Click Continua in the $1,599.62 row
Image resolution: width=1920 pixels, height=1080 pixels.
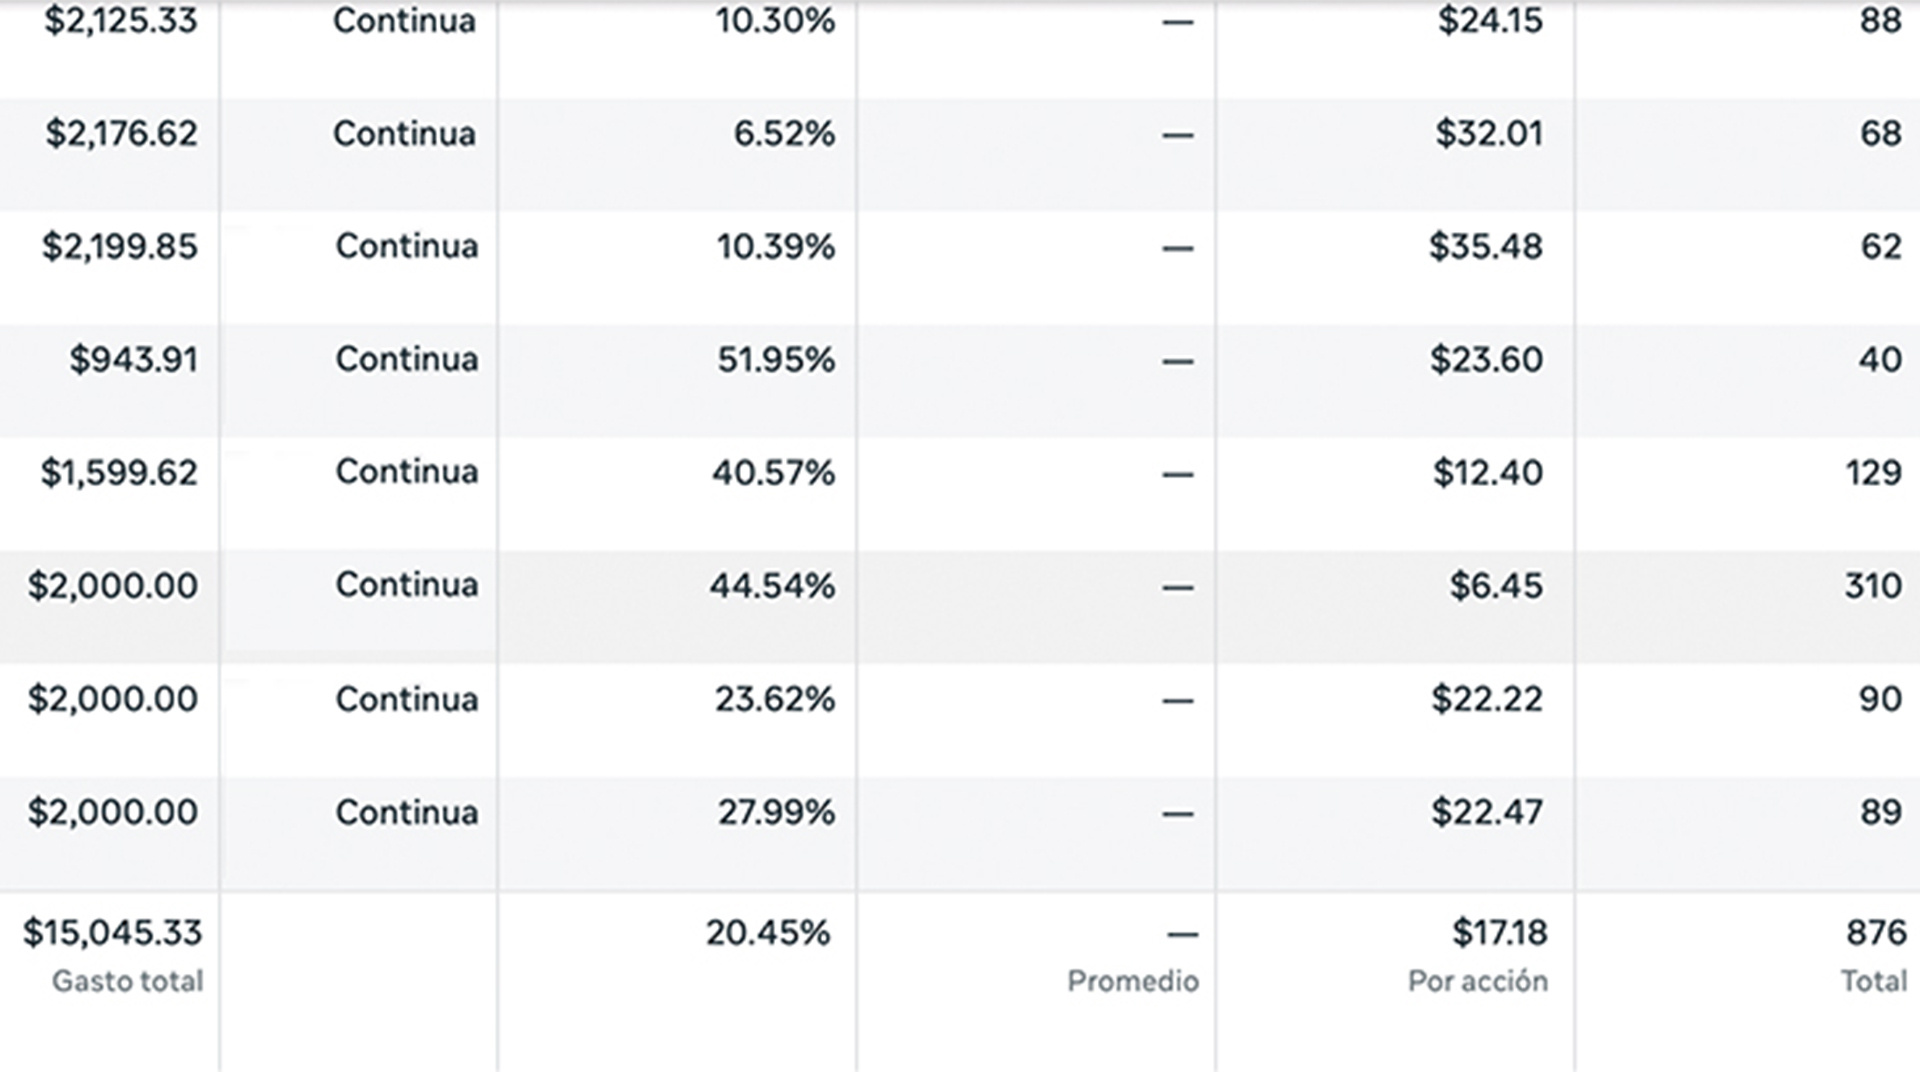click(x=406, y=472)
